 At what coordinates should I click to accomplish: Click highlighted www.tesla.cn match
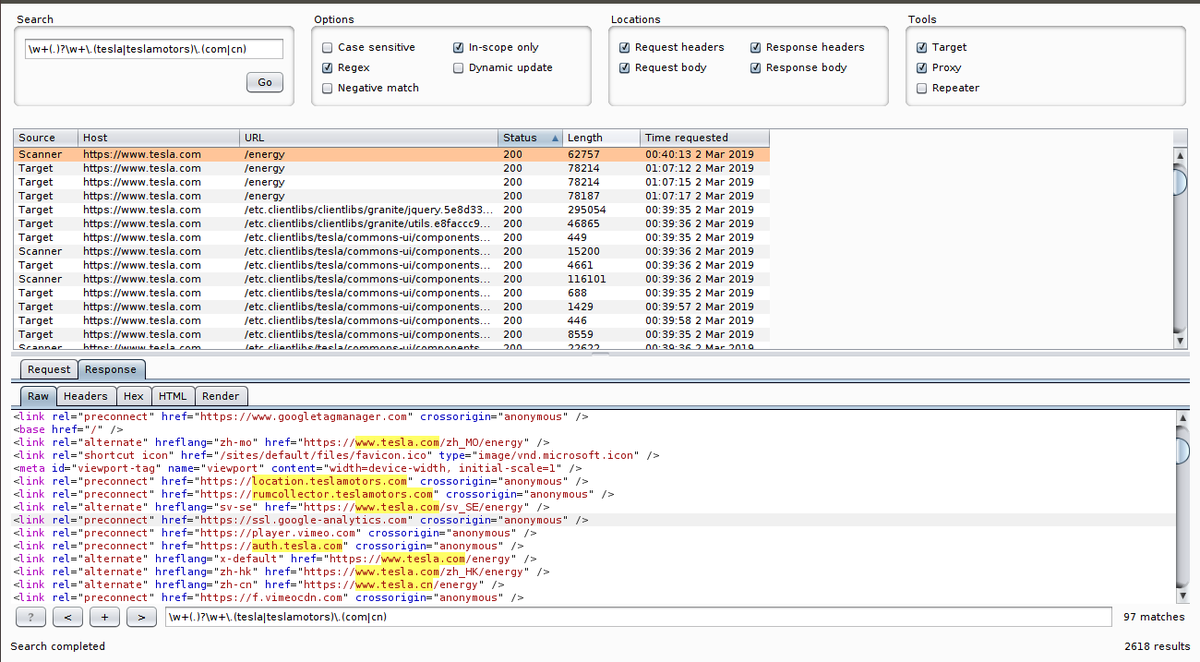click(x=393, y=585)
